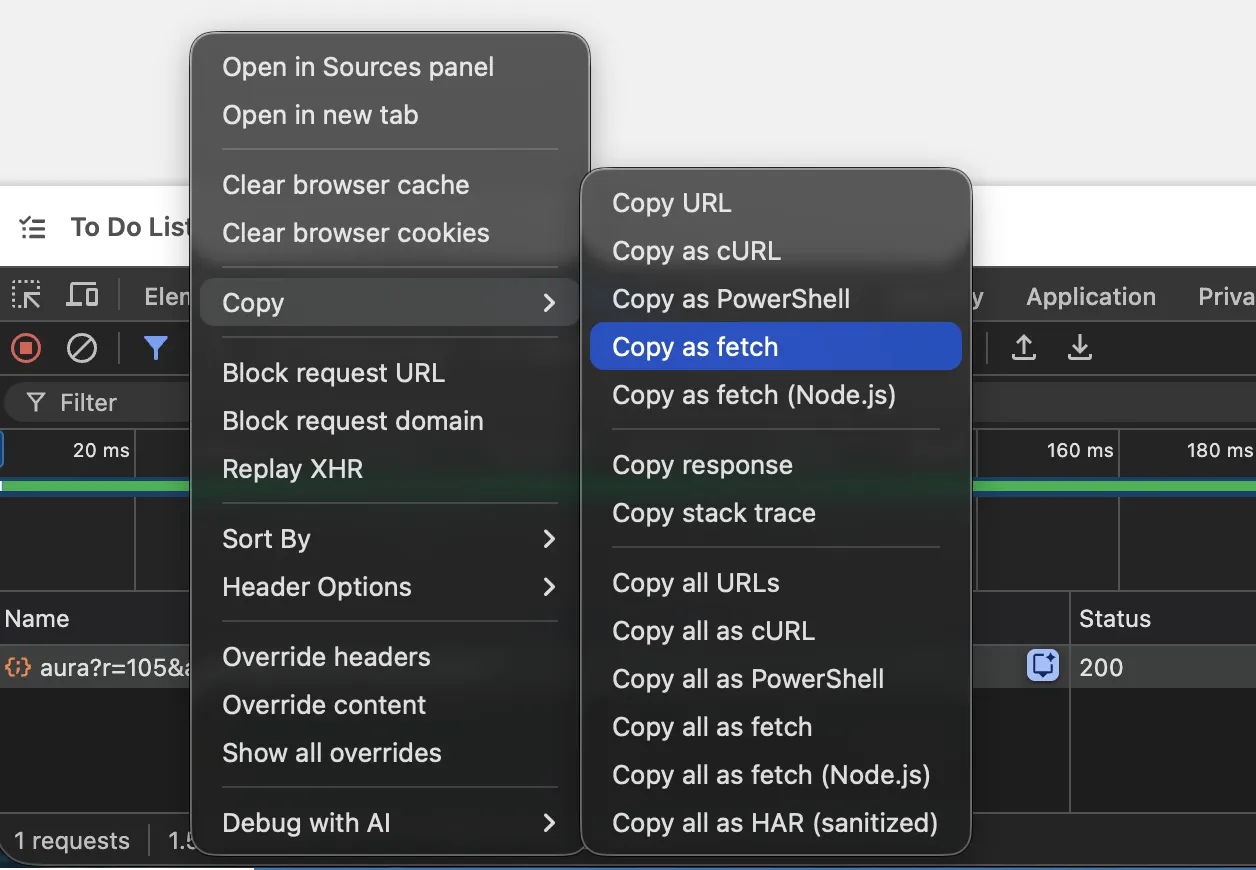Switch to the Application tab

coord(1090,296)
